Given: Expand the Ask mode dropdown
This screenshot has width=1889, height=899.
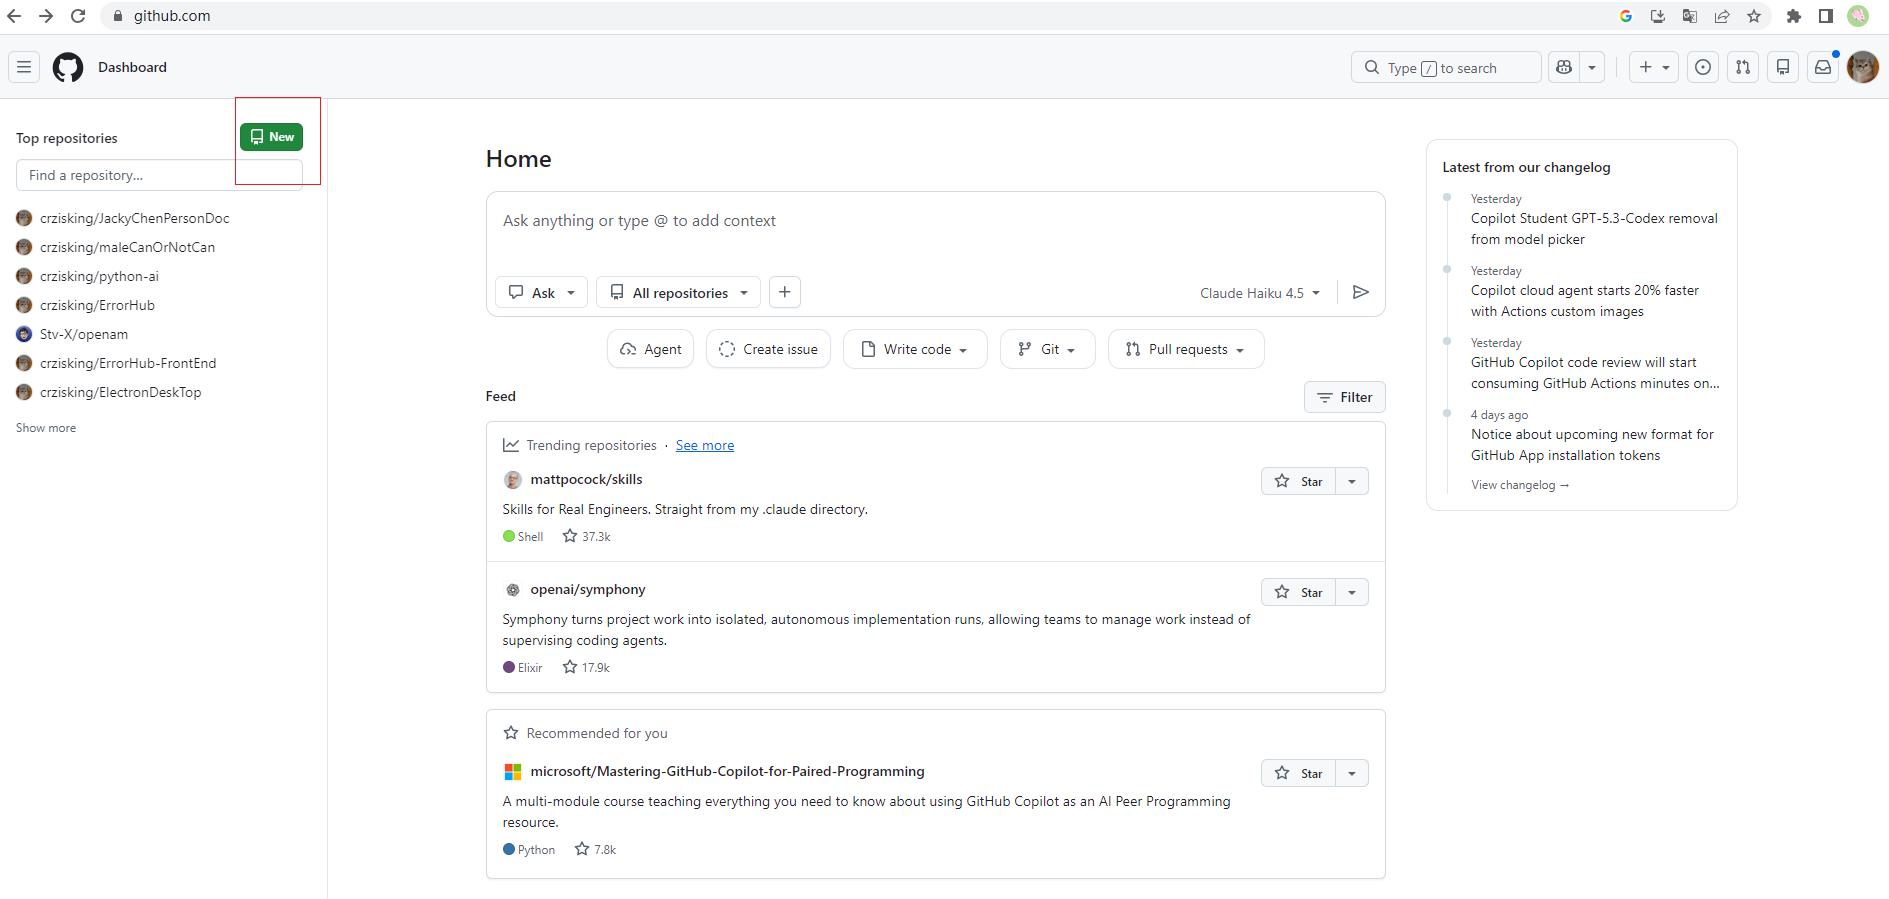Looking at the screenshot, I should (541, 292).
